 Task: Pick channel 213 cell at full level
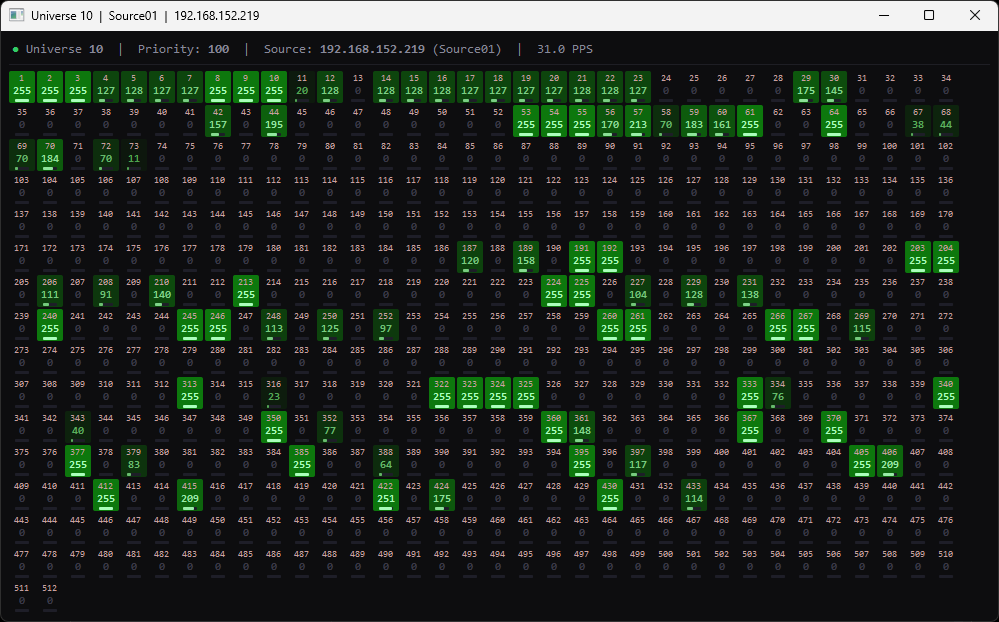246,291
